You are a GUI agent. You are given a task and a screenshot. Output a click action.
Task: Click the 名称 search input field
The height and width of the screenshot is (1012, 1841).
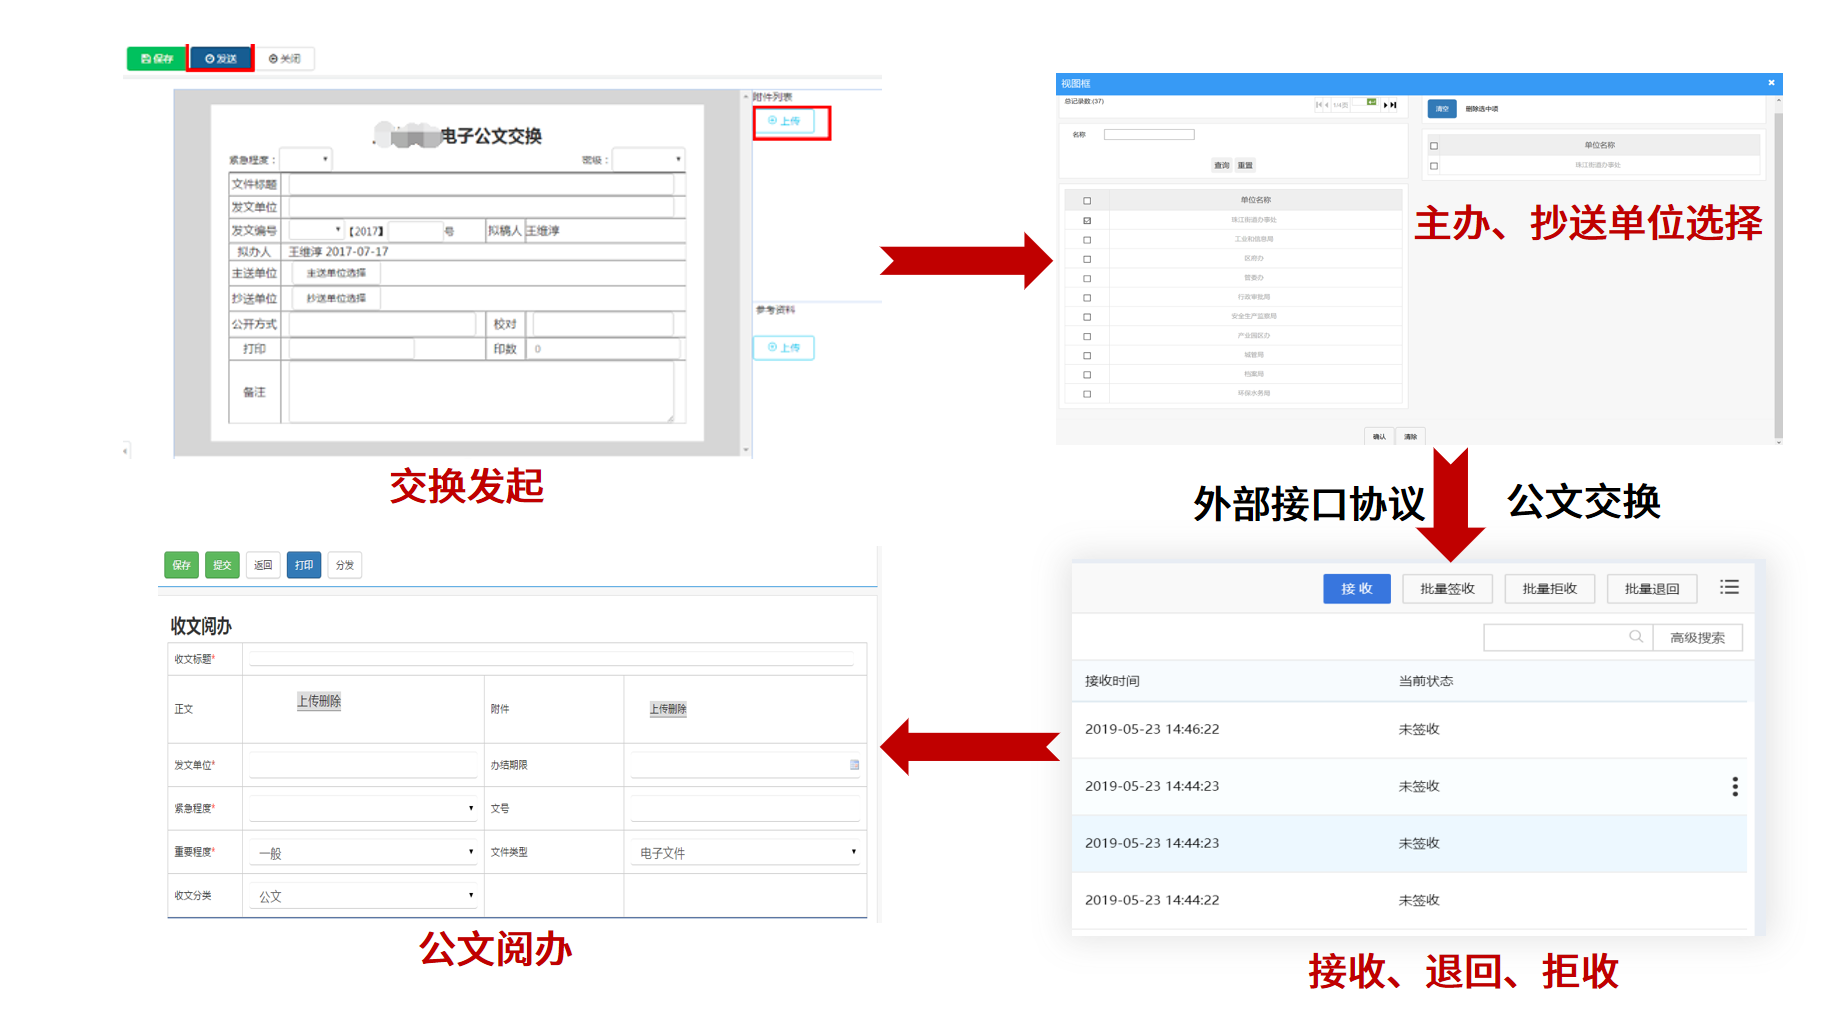[x=1148, y=133]
